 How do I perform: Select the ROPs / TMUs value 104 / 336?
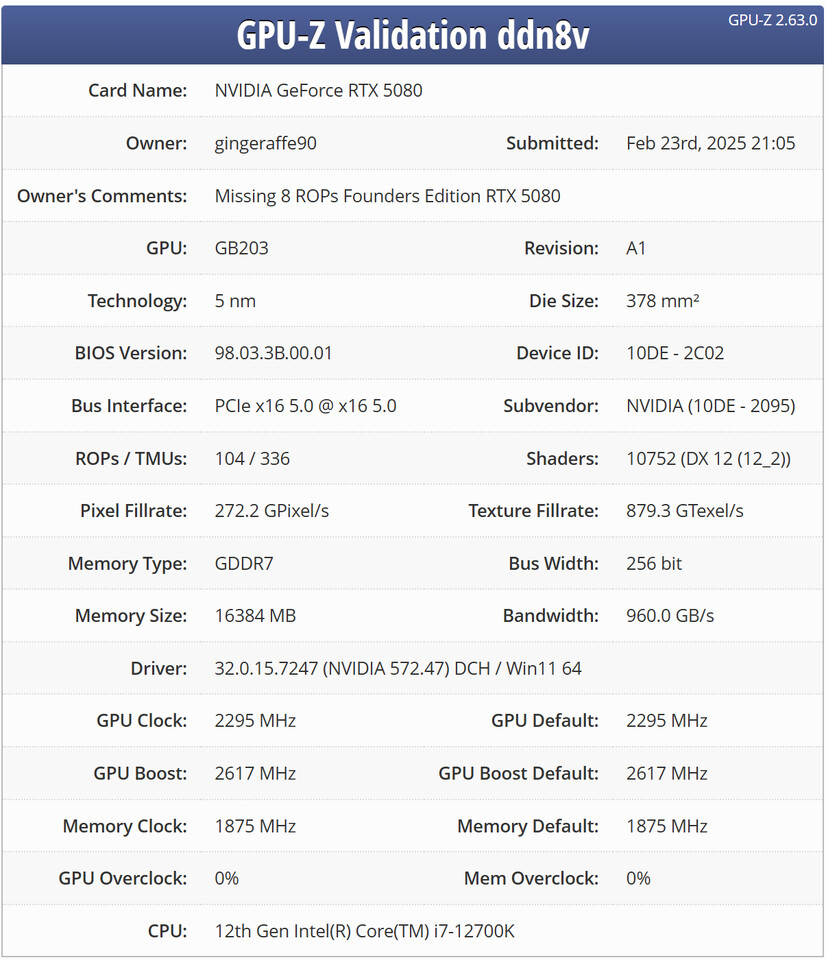[252, 459]
